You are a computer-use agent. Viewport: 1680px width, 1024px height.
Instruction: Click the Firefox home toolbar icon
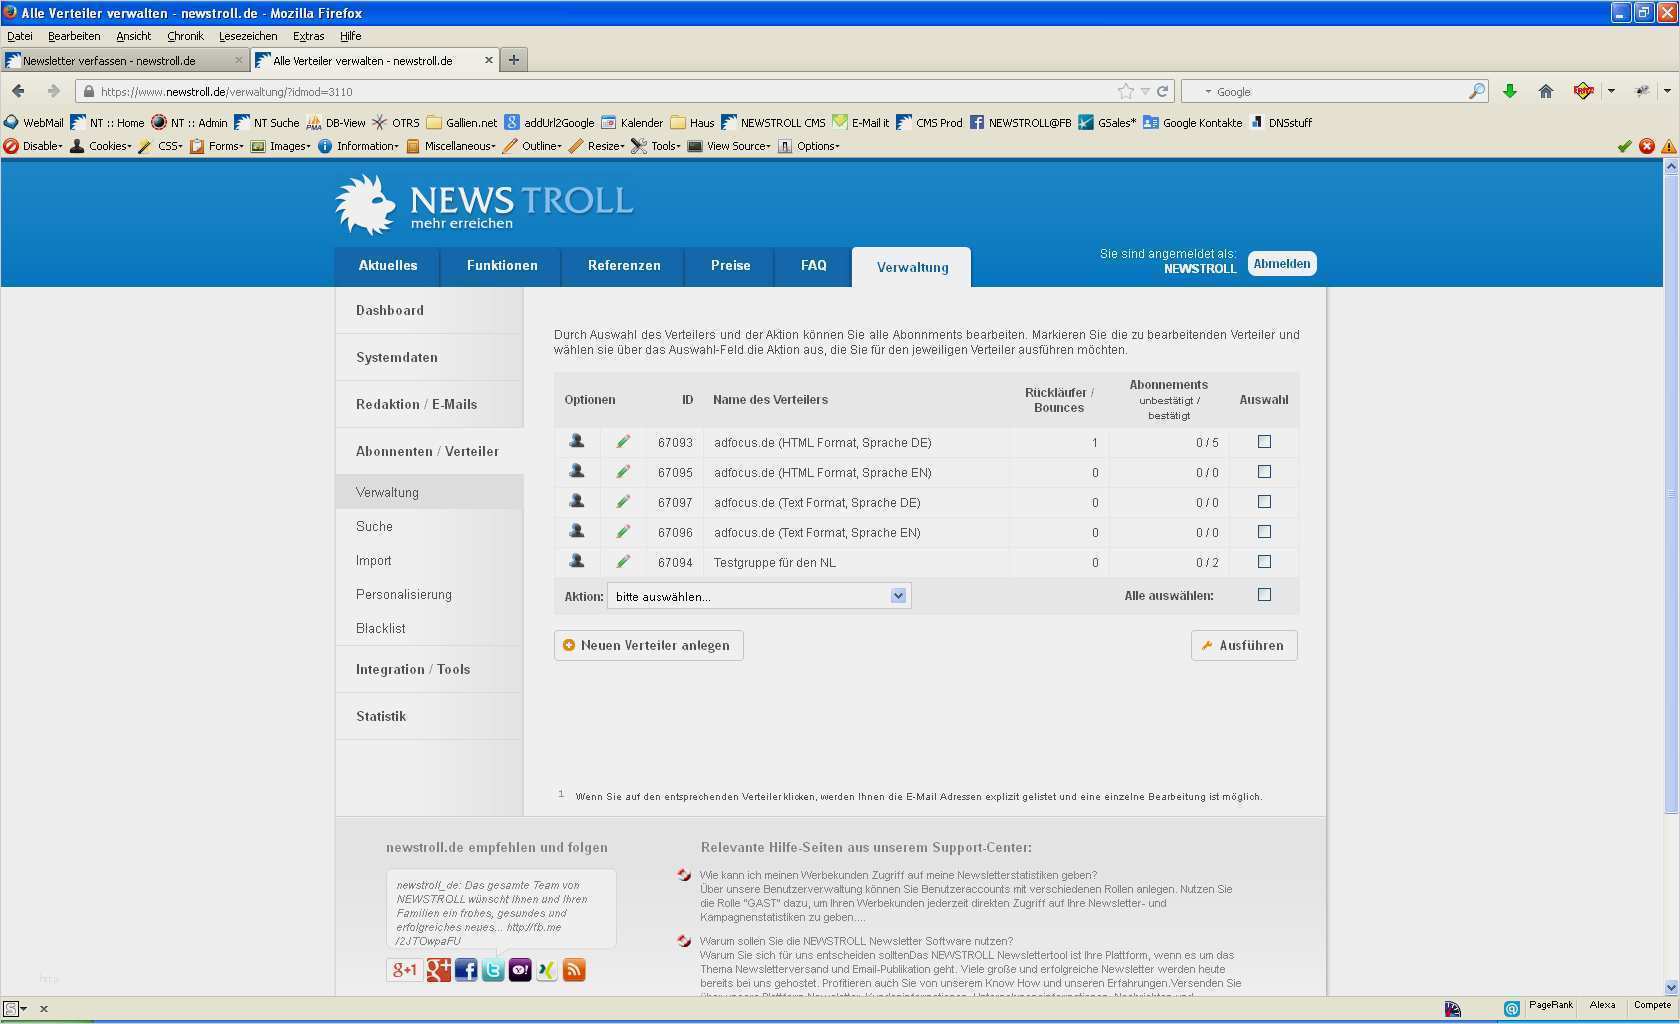point(1545,91)
